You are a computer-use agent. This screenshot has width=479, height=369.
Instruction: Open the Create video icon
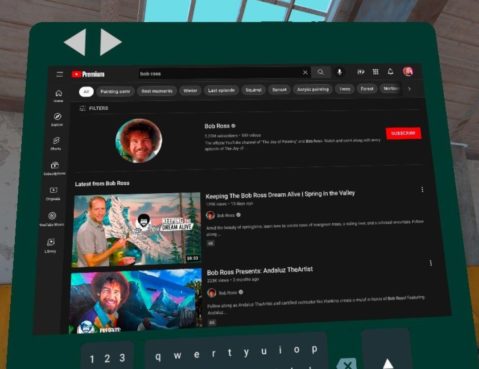click(361, 72)
